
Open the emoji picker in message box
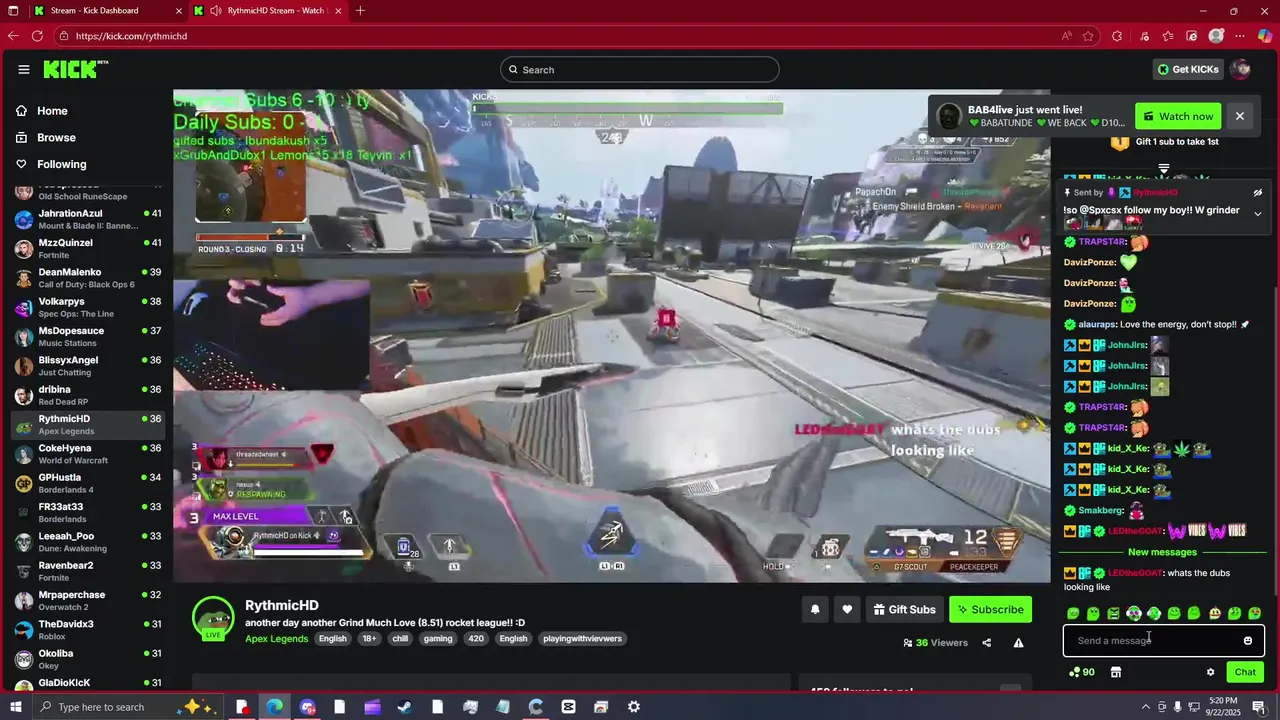pyautogui.click(x=1247, y=641)
